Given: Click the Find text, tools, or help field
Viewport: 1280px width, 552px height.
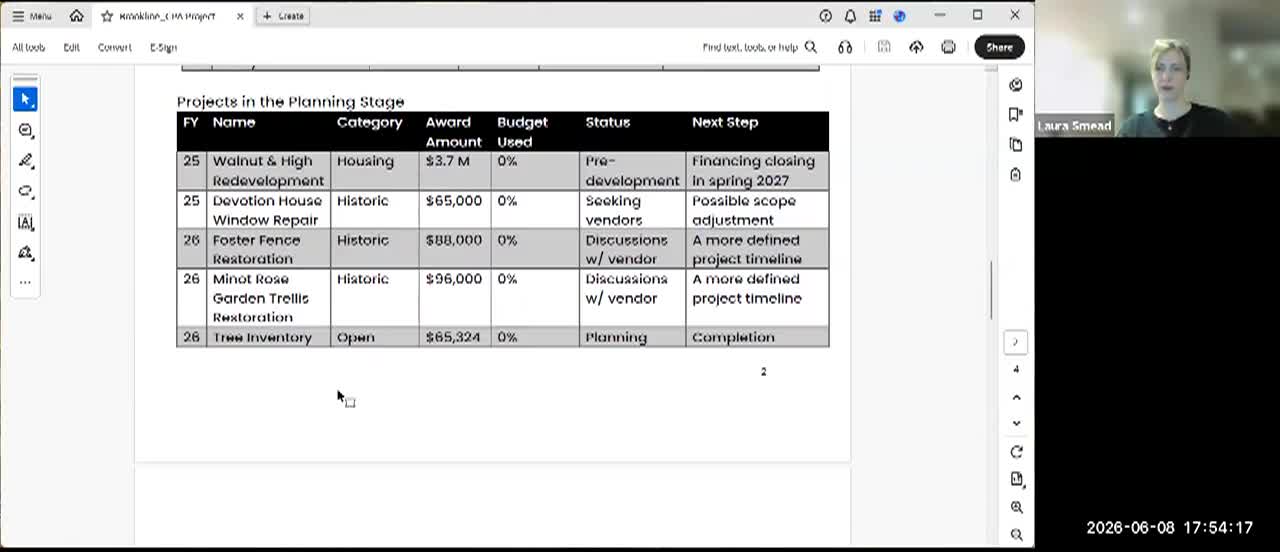Looking at the screenshot, I should pos(759,47).
